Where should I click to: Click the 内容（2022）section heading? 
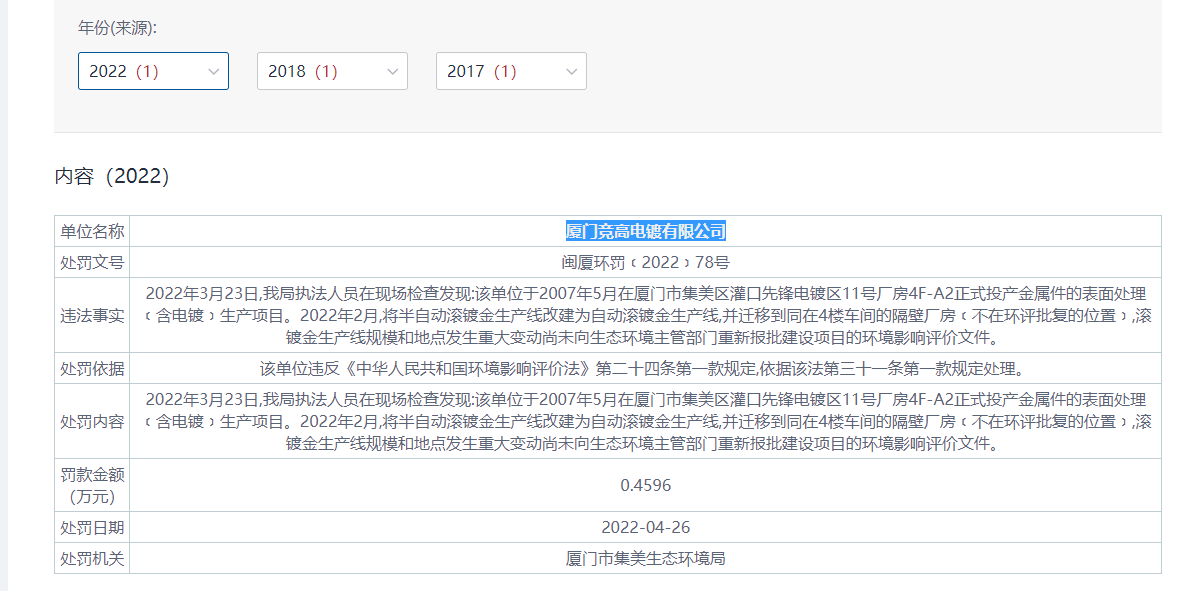pyautogui.click(x=113, y=176)
